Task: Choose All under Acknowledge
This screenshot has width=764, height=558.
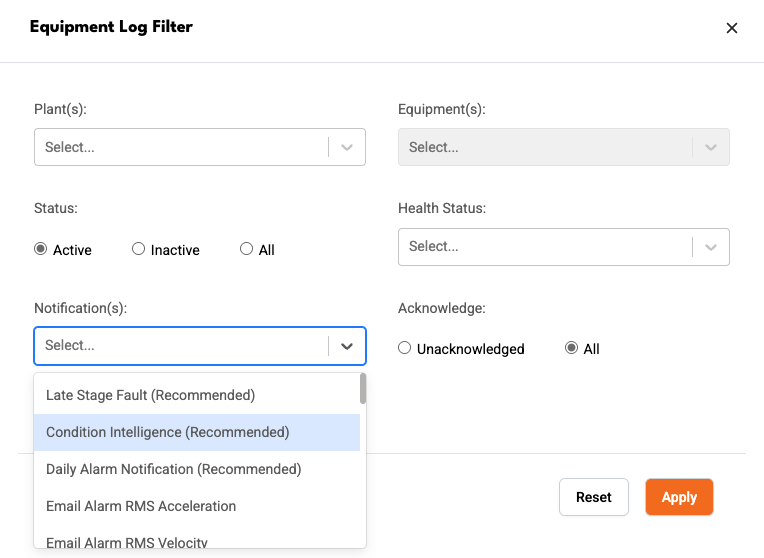Action: click(571, 348)
